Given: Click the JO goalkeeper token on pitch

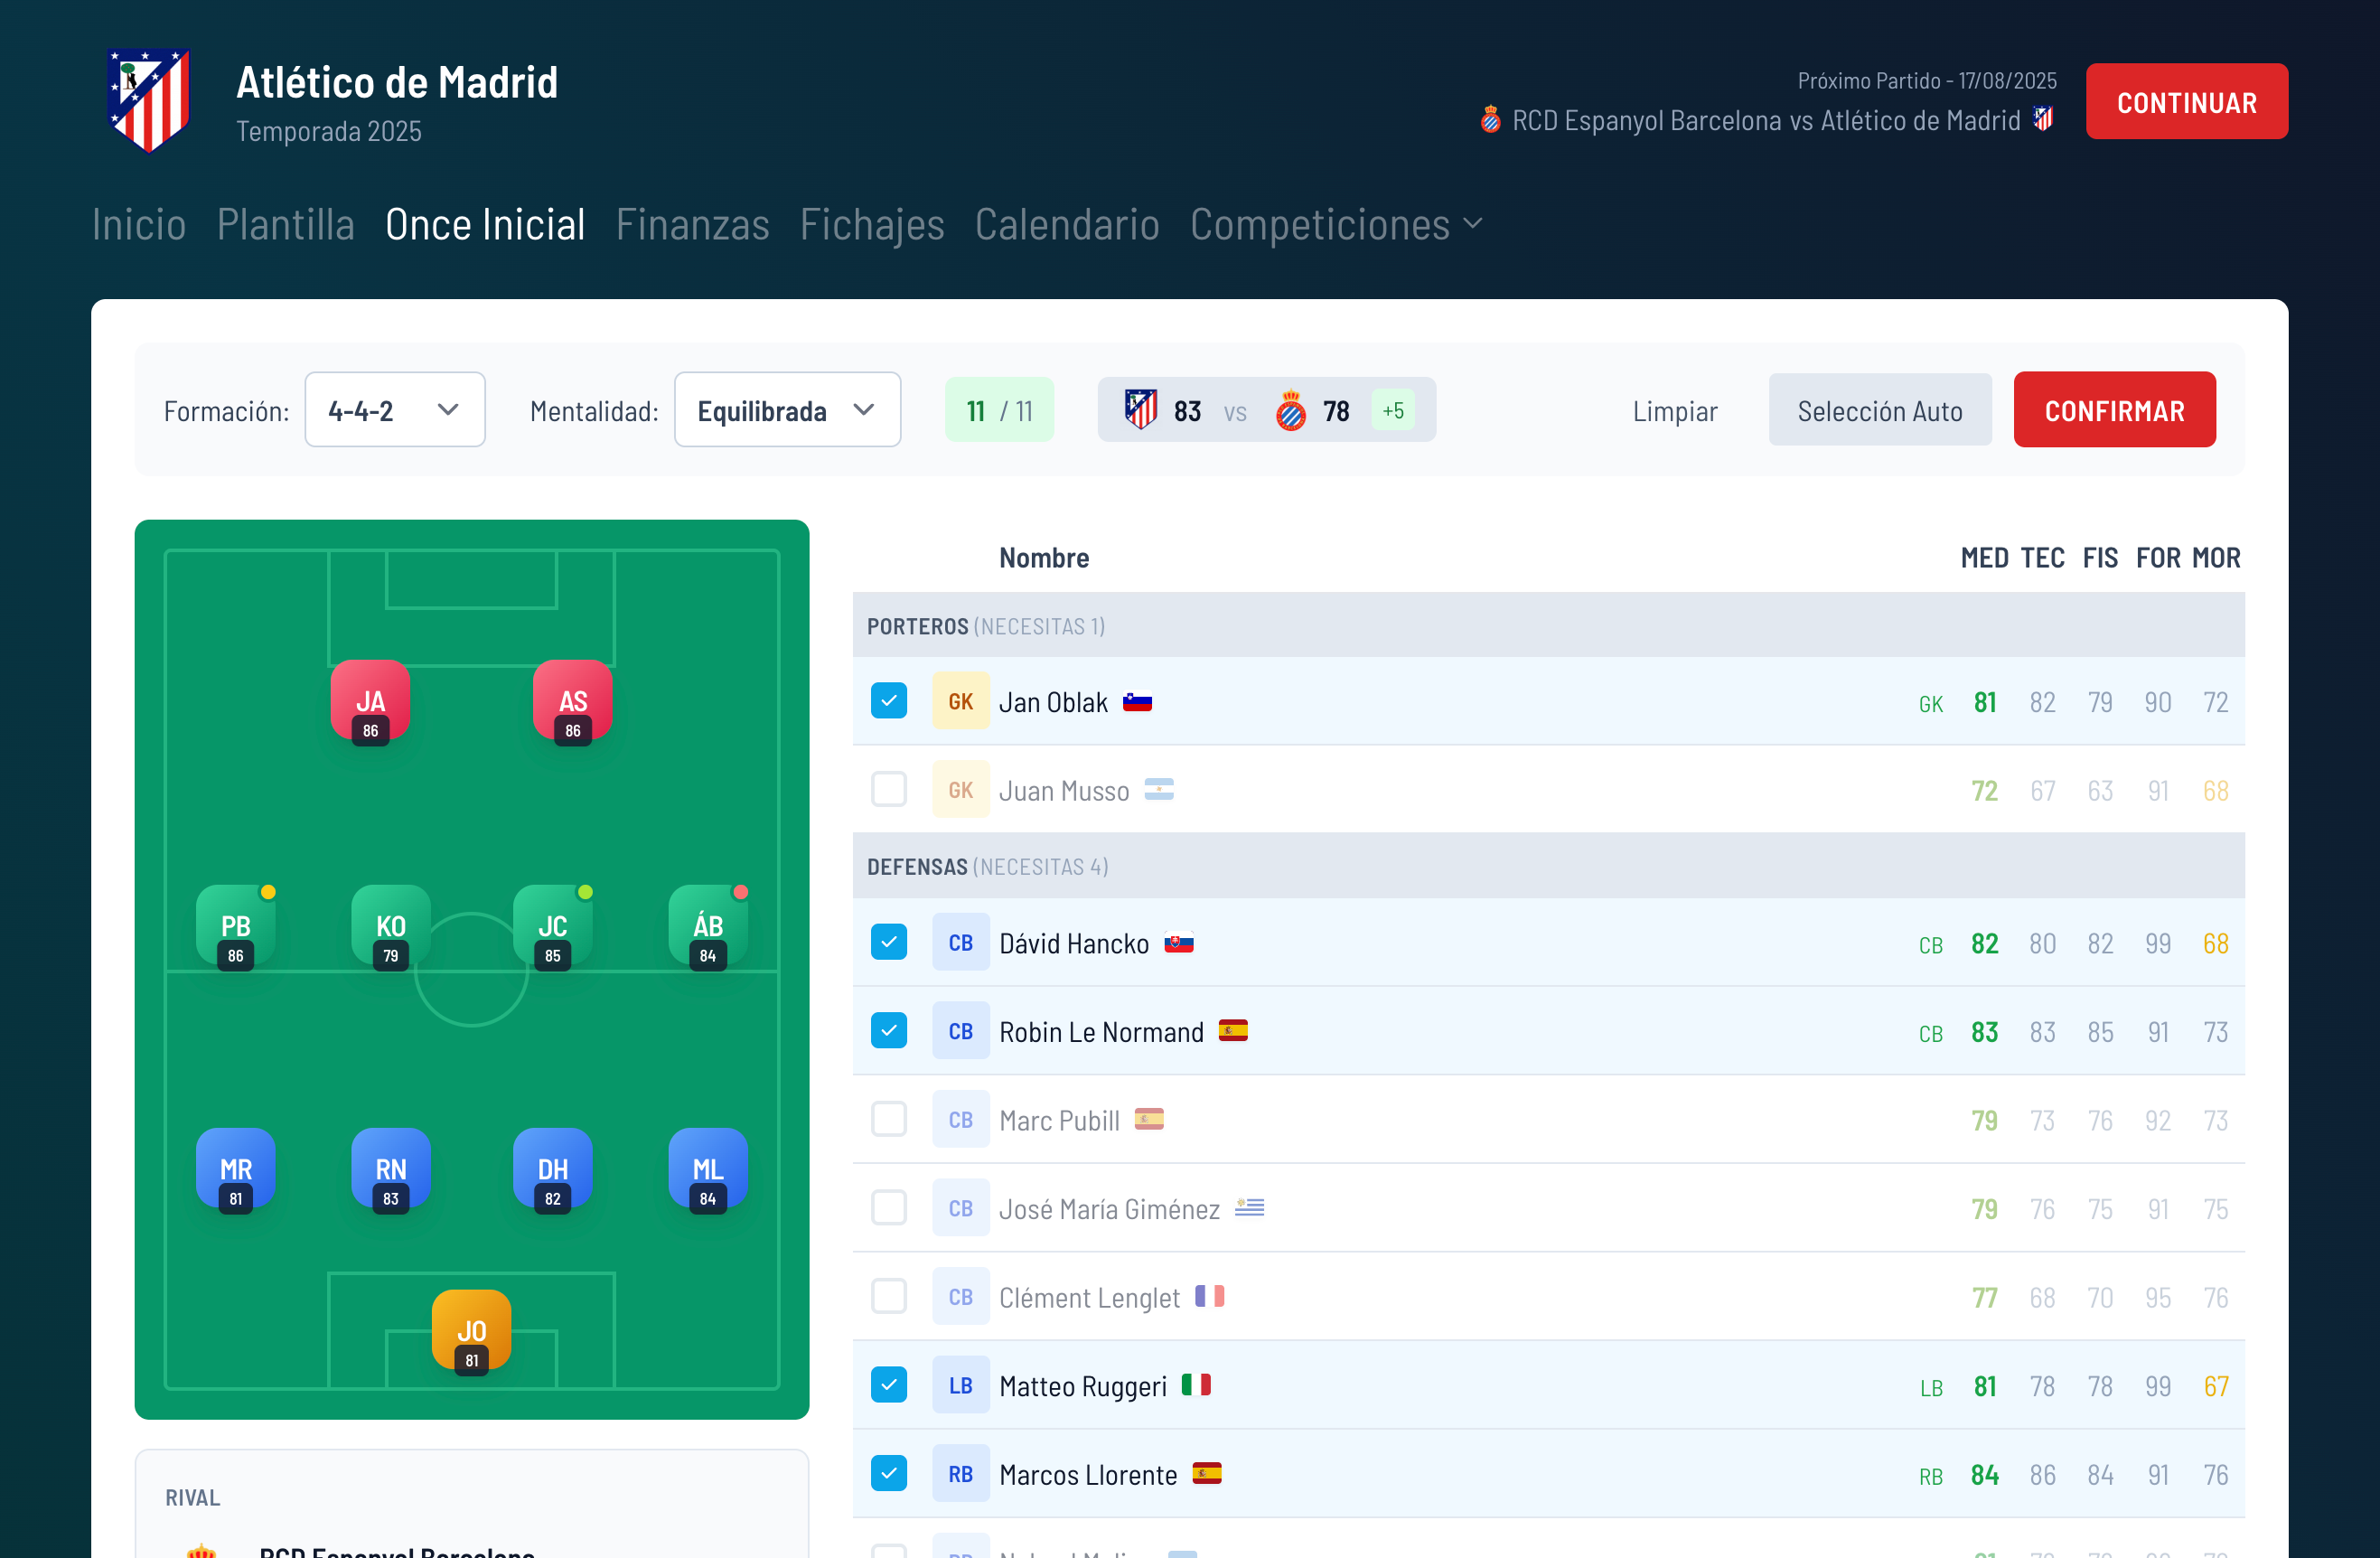Looking at the screenshot, I should (x=471, y=1330).
